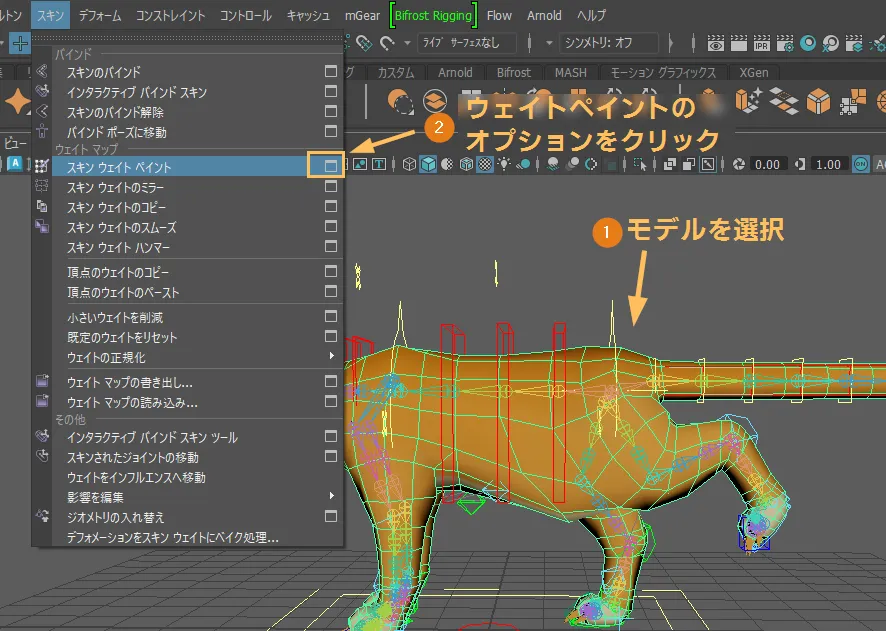This screenshot has height=631, width=886.
Task: Open the Export Weight Maps (ウェイト マップの書き出し) option box
Action: tap(331, 382)
